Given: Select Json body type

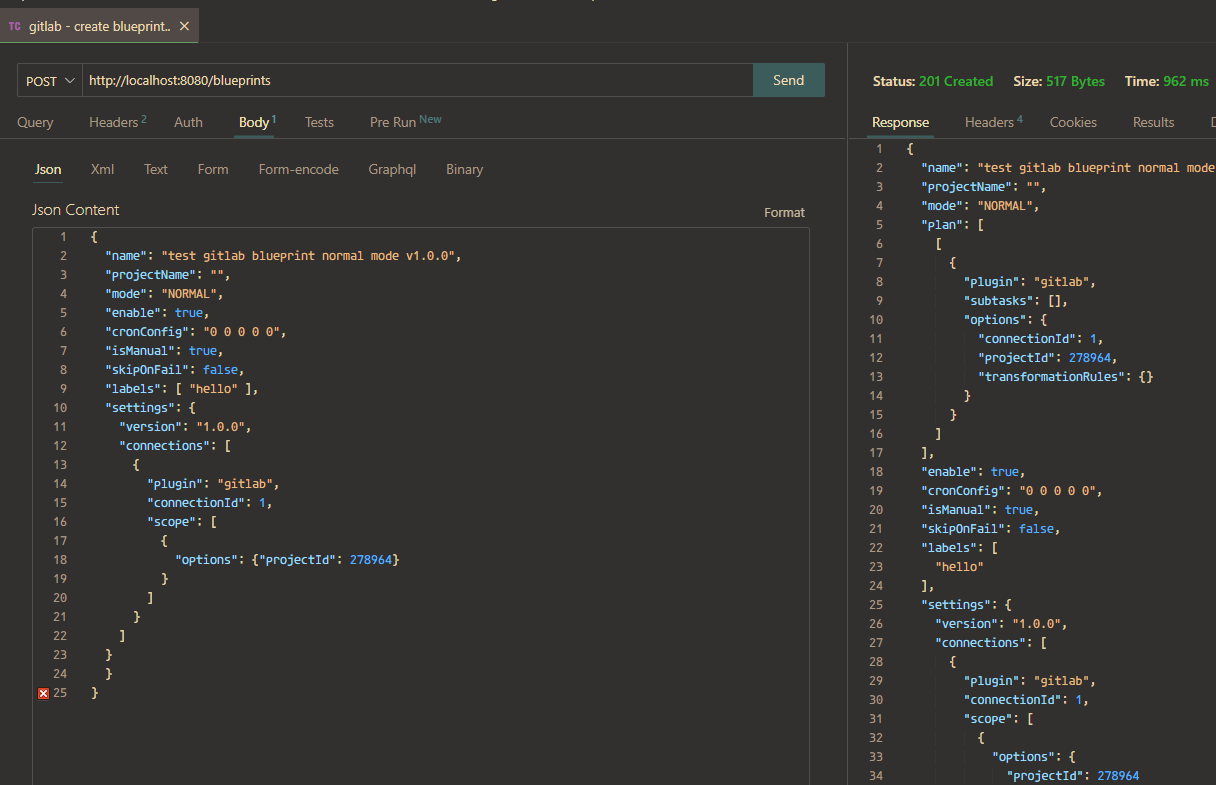Looking at the screenshot, I should [48, 169].
